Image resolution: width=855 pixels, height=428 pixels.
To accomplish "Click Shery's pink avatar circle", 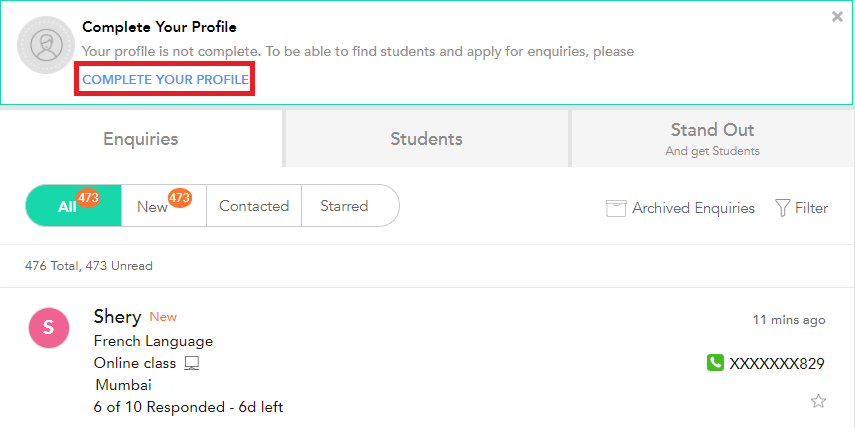I will [49, 328].
